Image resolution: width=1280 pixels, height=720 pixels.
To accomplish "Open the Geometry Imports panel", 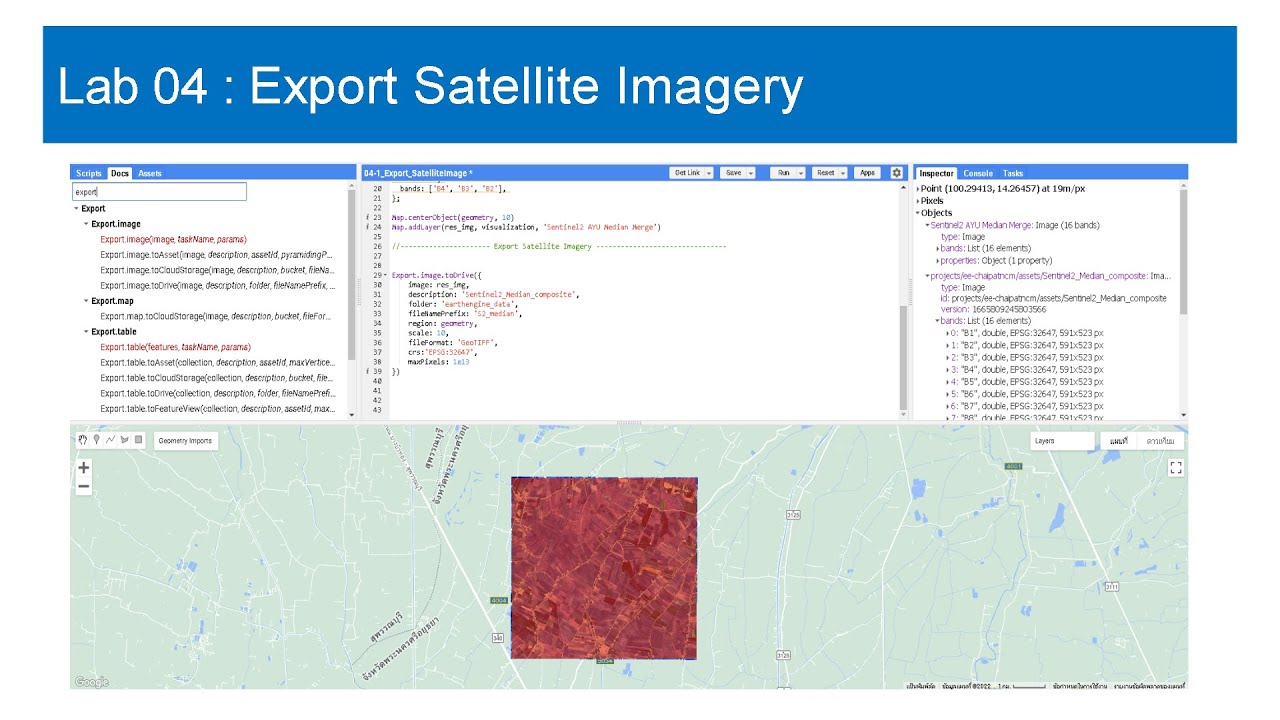I will pyautogui.click(x=185, y=440).
